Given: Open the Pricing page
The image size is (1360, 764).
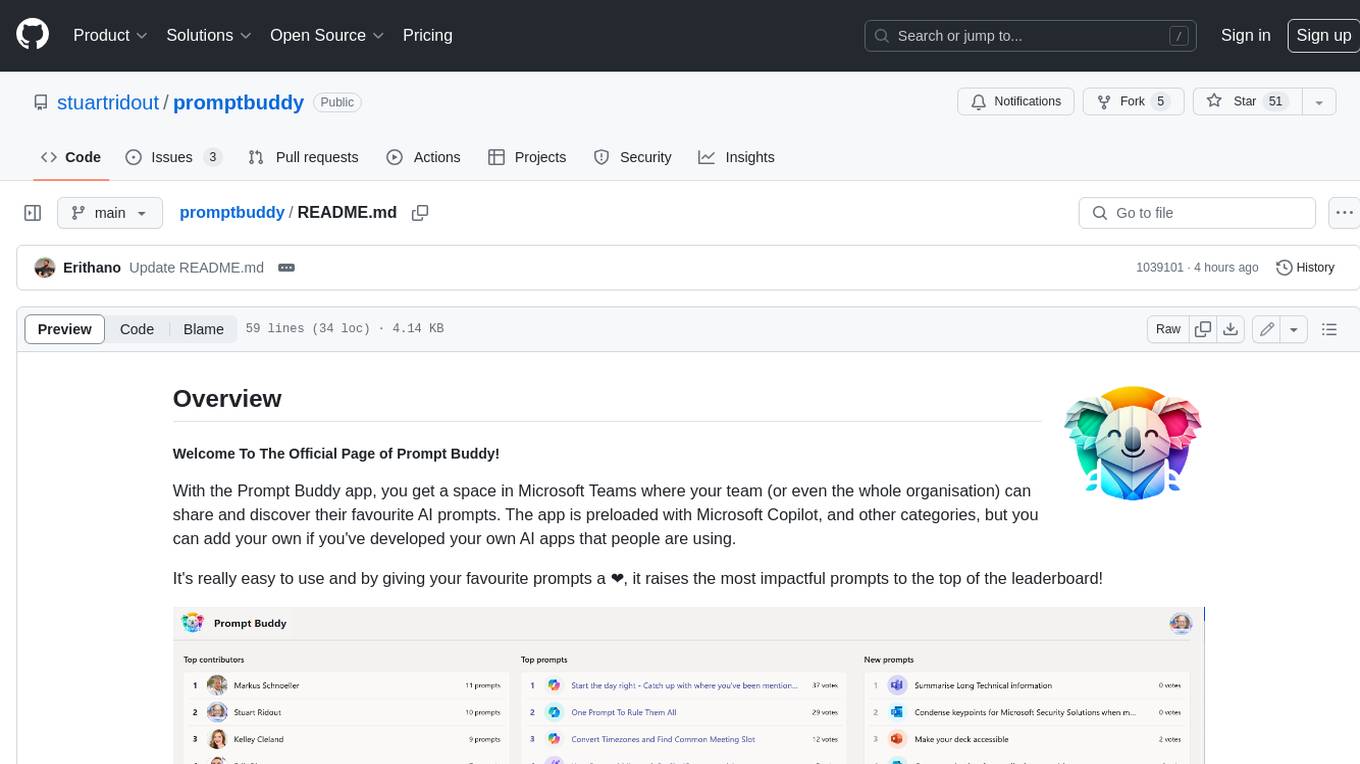Looking at the screenshot, I should tap(427, 35).
